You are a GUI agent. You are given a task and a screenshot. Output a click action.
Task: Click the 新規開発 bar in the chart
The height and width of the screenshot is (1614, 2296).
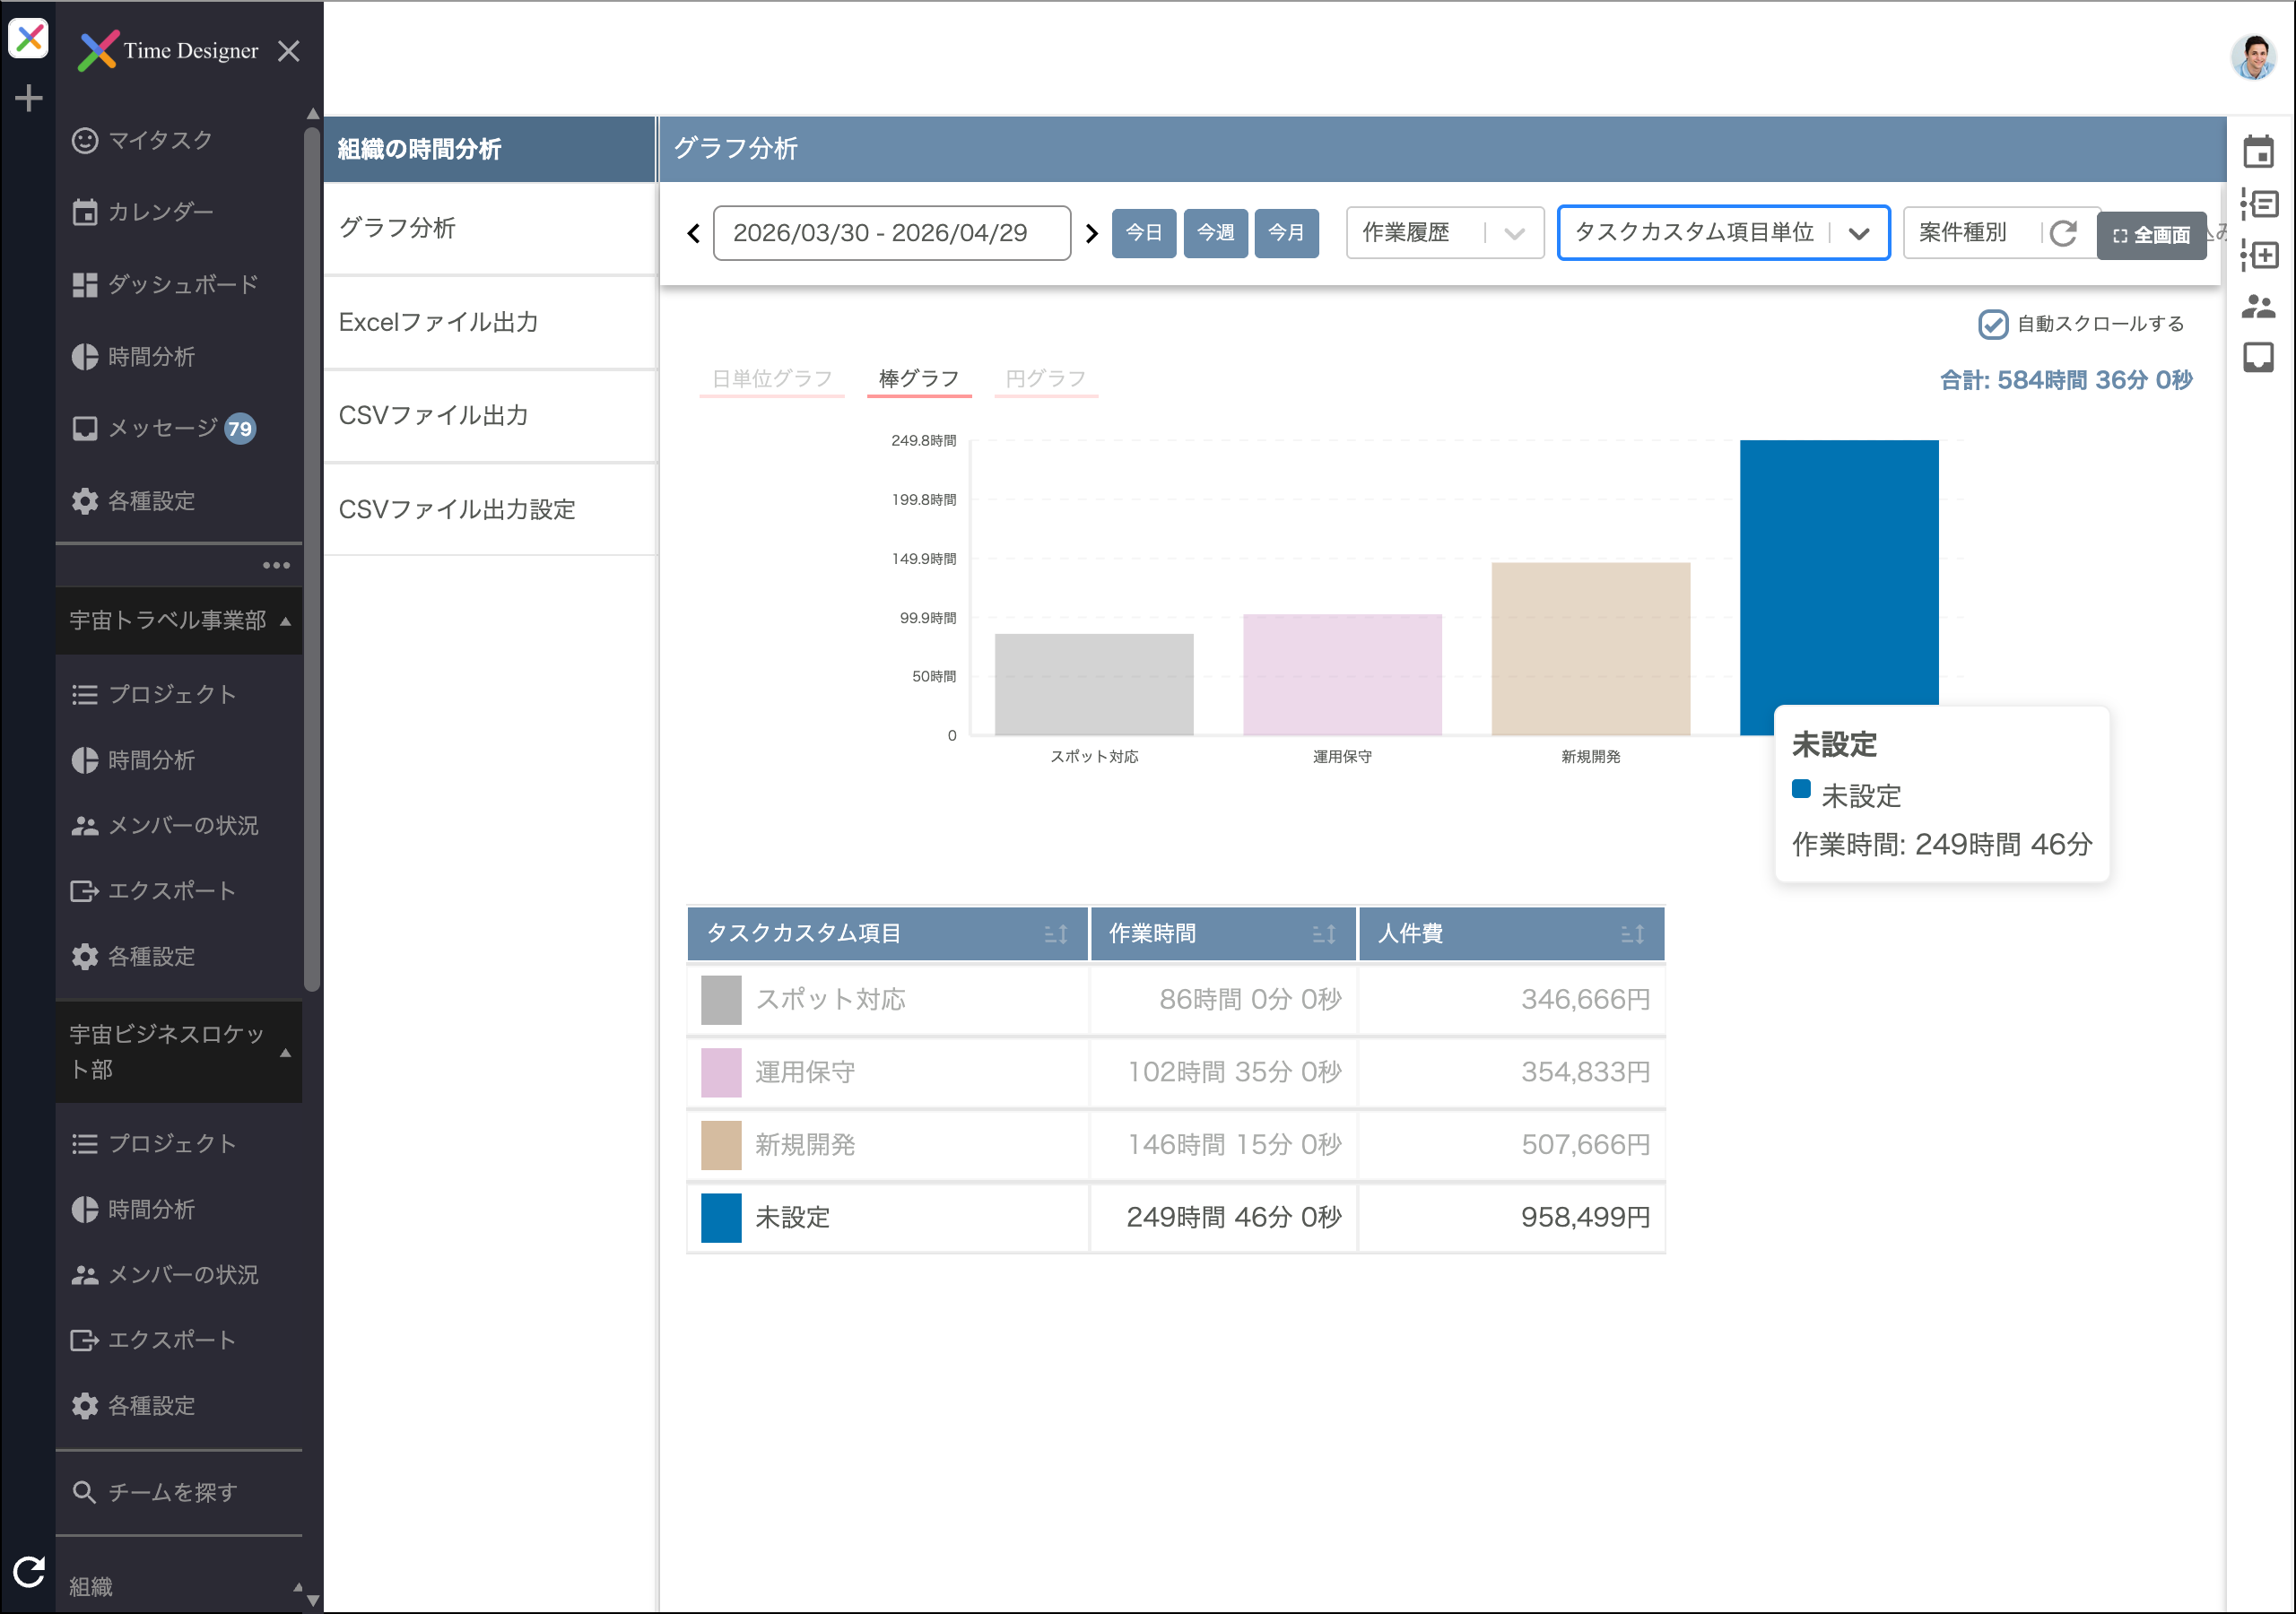(x=1591, y=649)
